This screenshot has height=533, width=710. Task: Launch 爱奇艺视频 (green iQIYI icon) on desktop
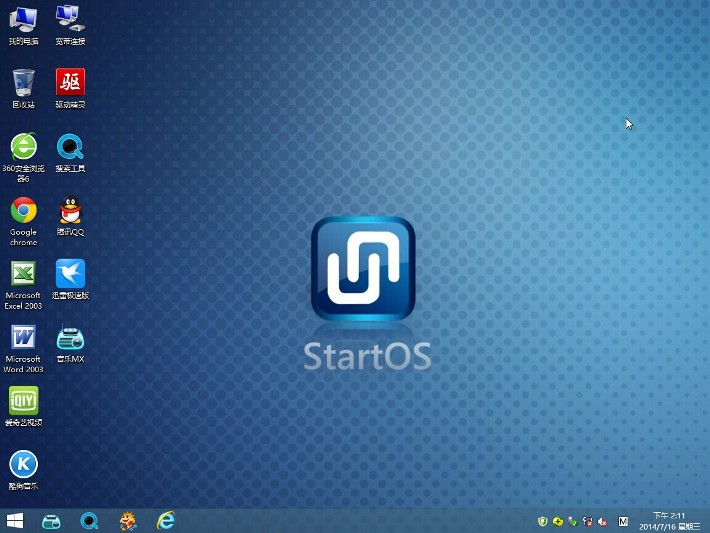tap(23, 406)
